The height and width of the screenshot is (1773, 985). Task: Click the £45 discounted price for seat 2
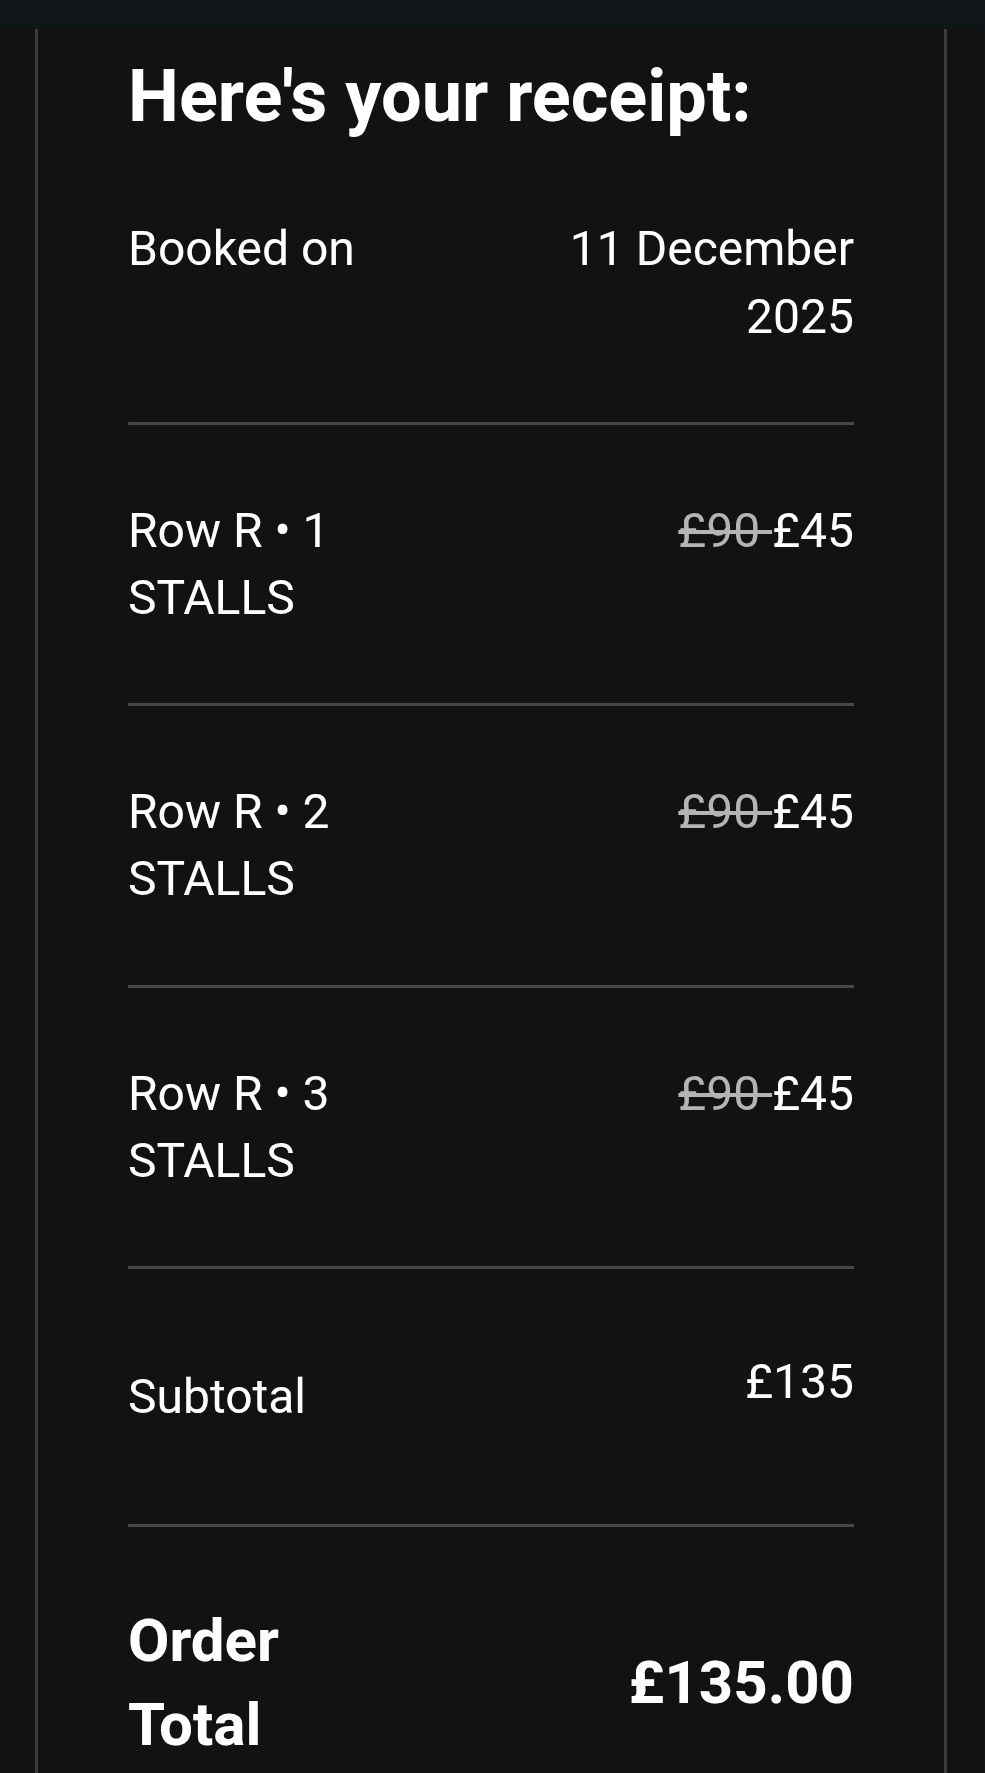[x=813, y=812]
